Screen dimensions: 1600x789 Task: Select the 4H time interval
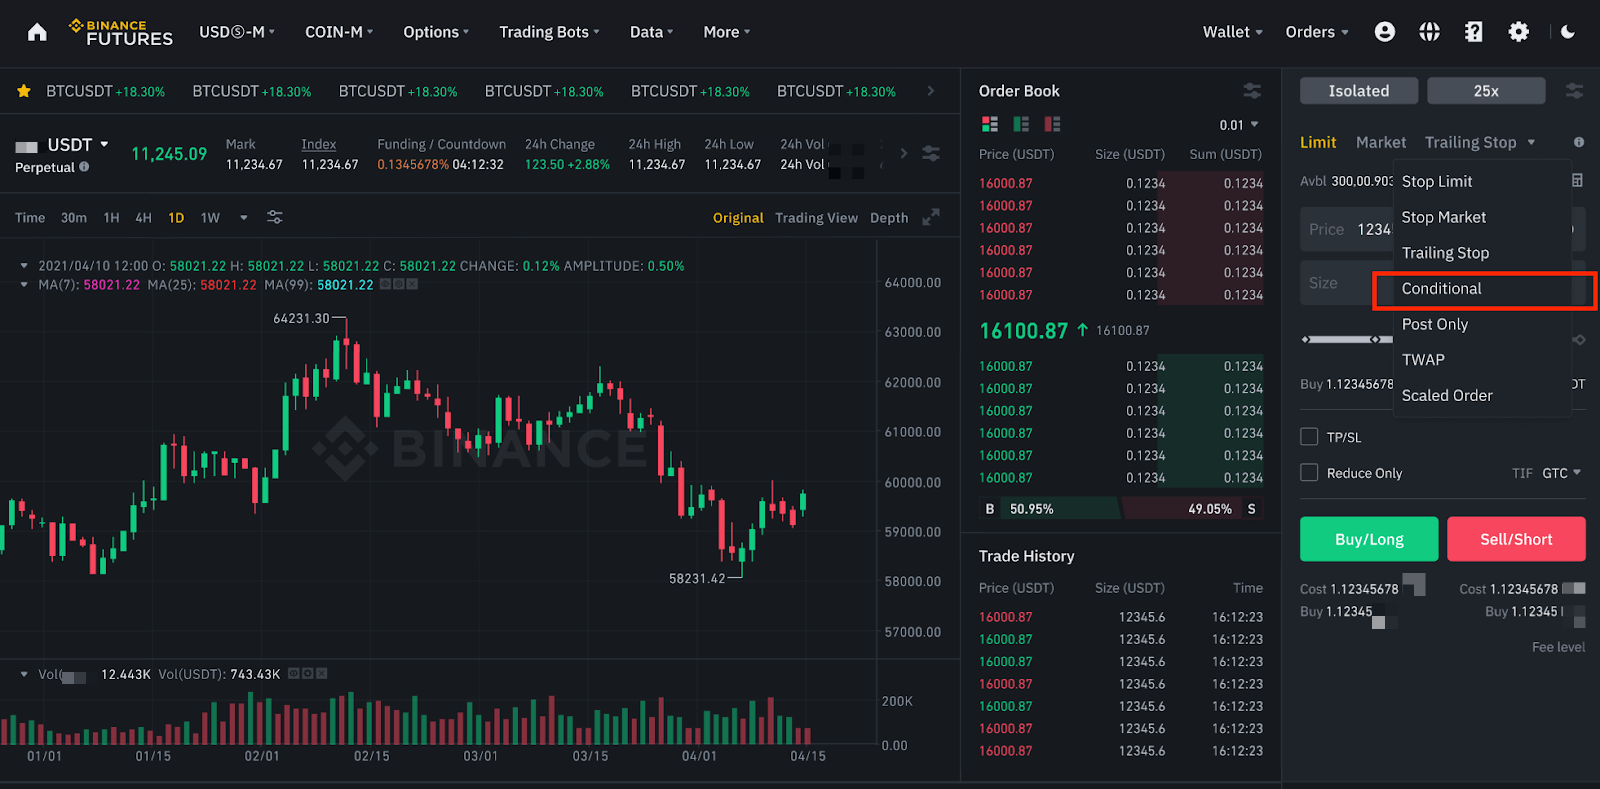[x=143, y=217]
